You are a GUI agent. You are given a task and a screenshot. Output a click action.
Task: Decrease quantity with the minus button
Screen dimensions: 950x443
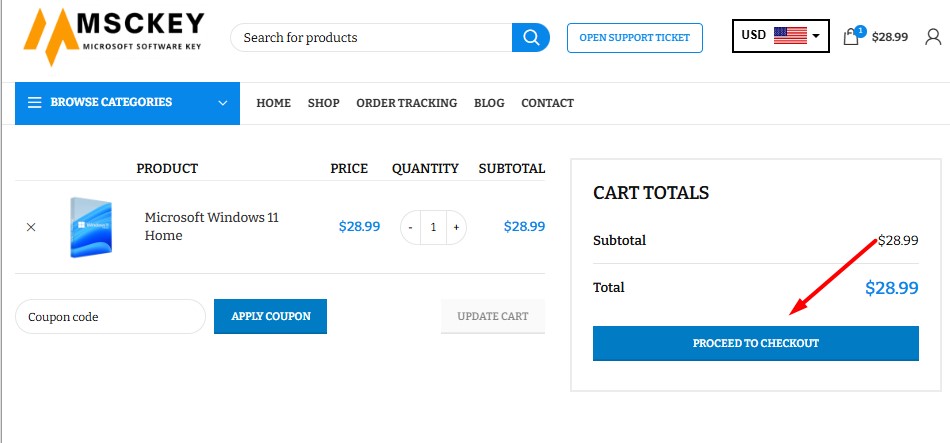coord(410,227)
